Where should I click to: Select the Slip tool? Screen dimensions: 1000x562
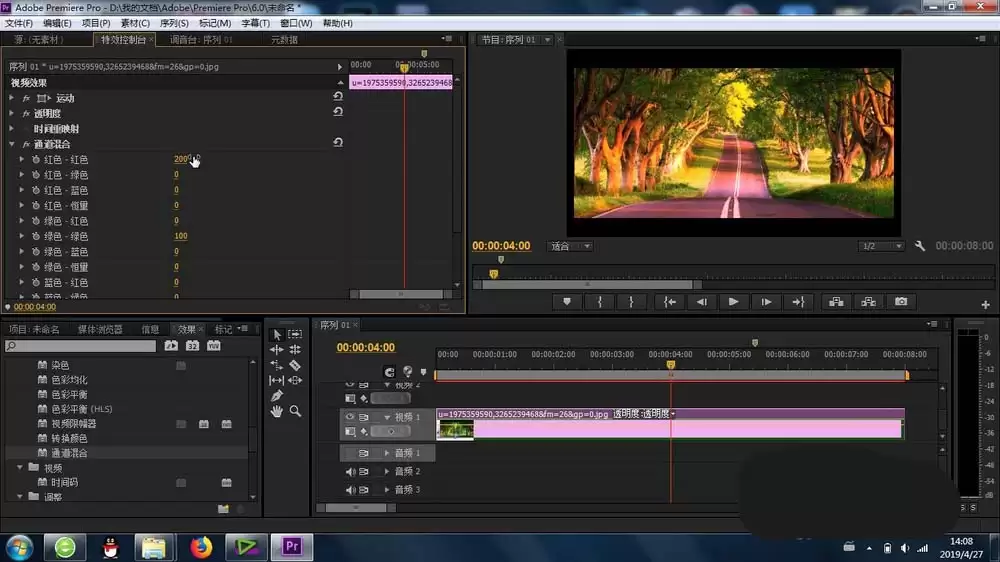277,380
